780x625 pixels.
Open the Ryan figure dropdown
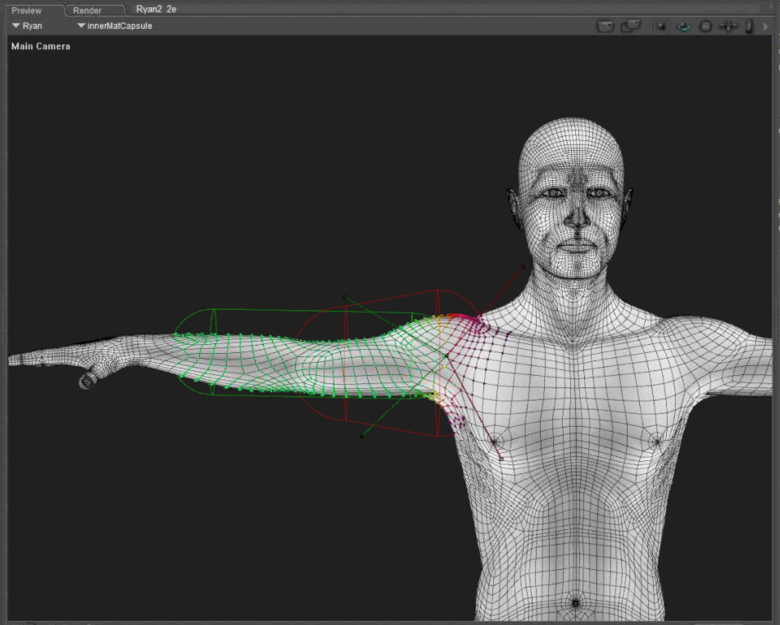point(28,26)
